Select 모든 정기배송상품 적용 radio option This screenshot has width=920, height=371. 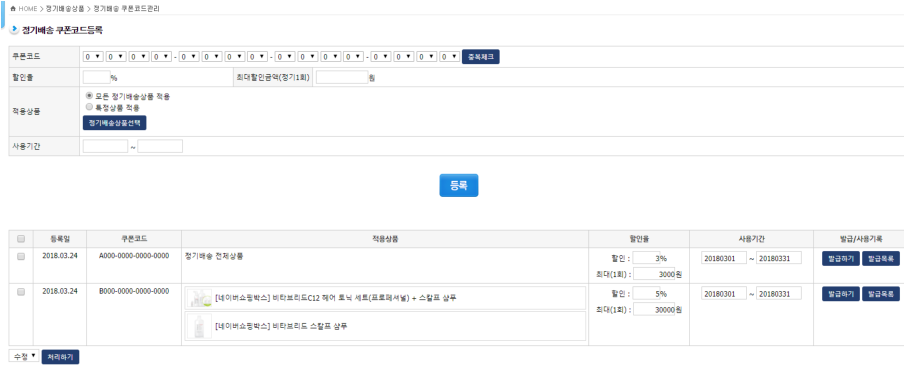(89, 96)
